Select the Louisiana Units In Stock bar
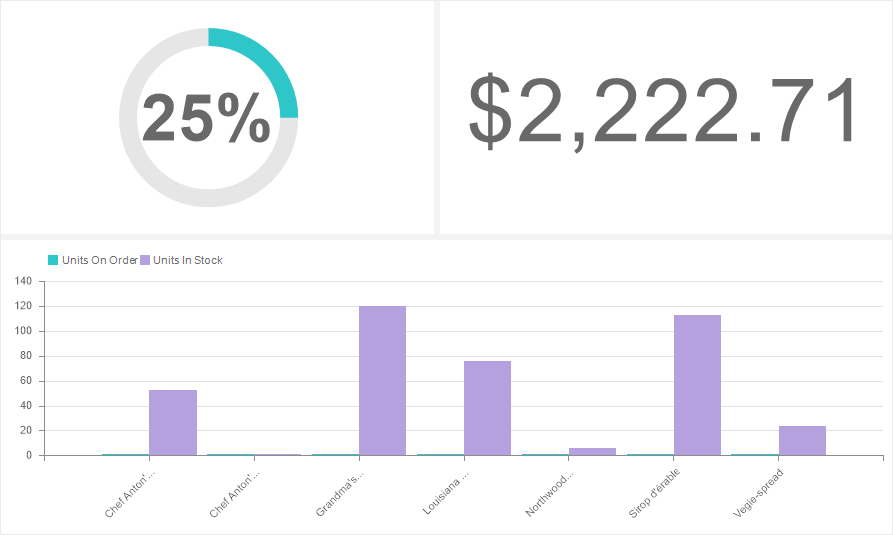This screenshot has width=893, height=535. [487, 408]
